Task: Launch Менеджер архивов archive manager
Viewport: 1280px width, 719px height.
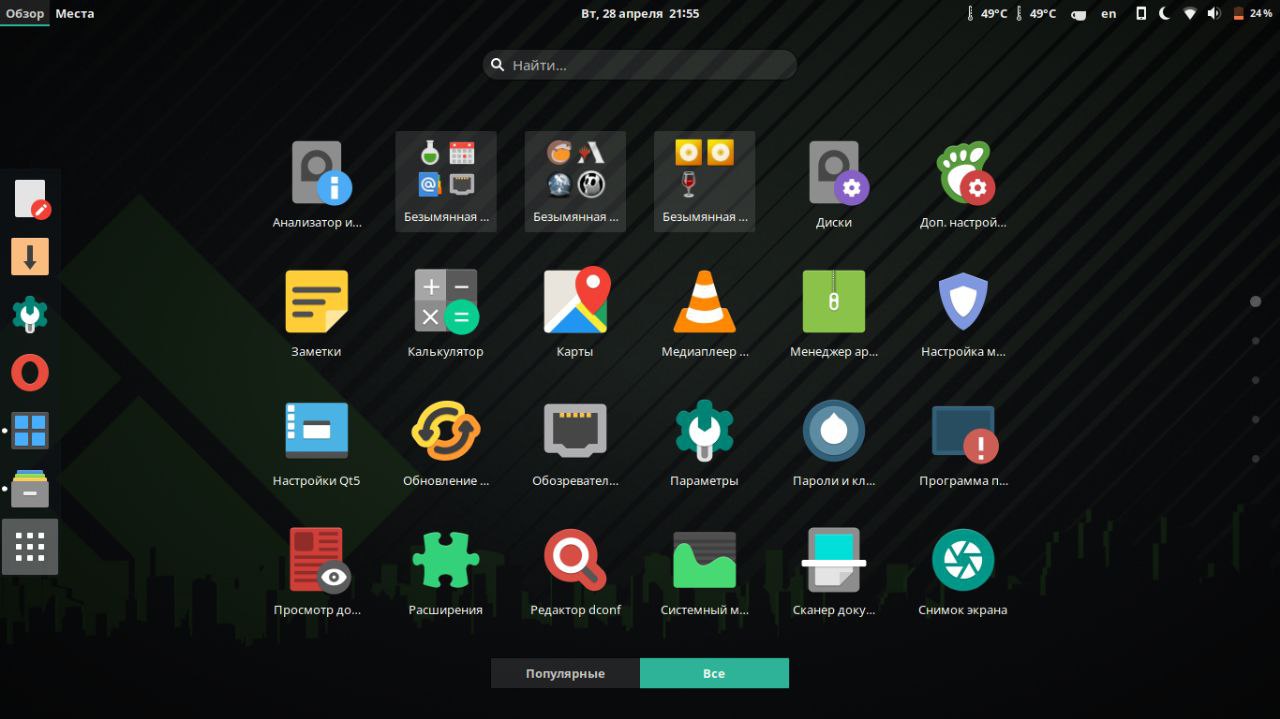Action: [x=834, y=312]
